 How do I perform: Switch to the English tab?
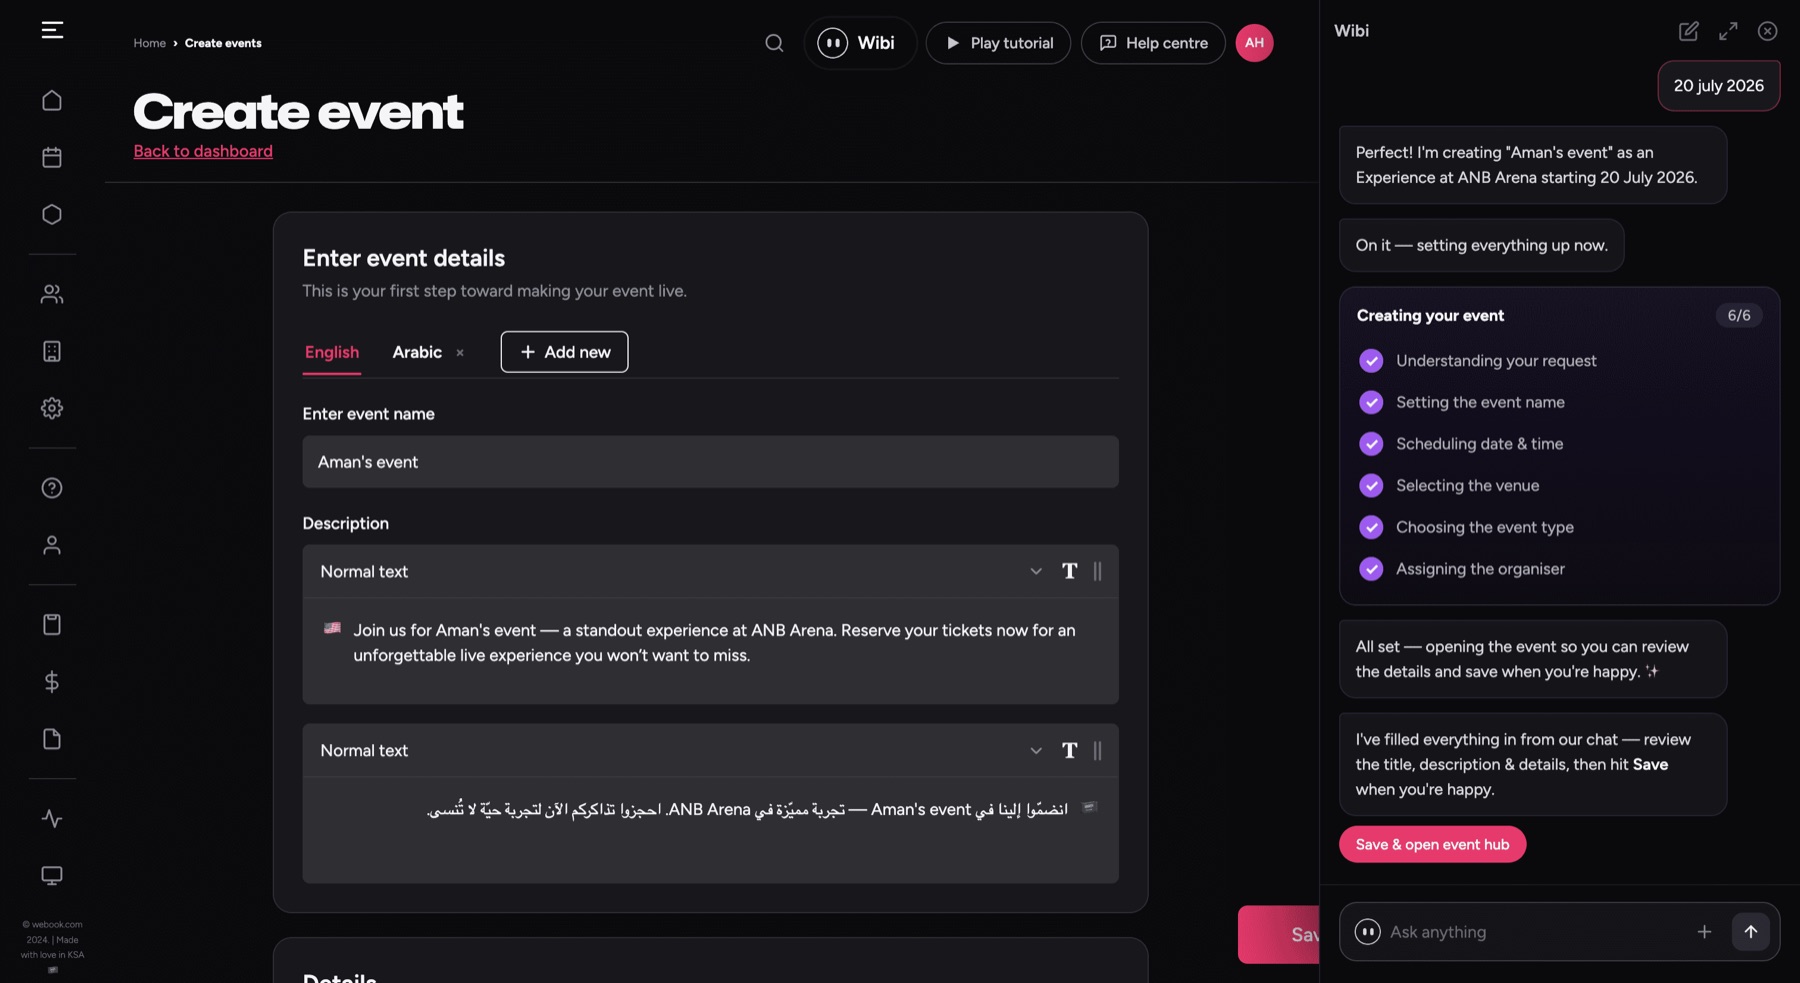pyautogui.click(x=332, y=352)
